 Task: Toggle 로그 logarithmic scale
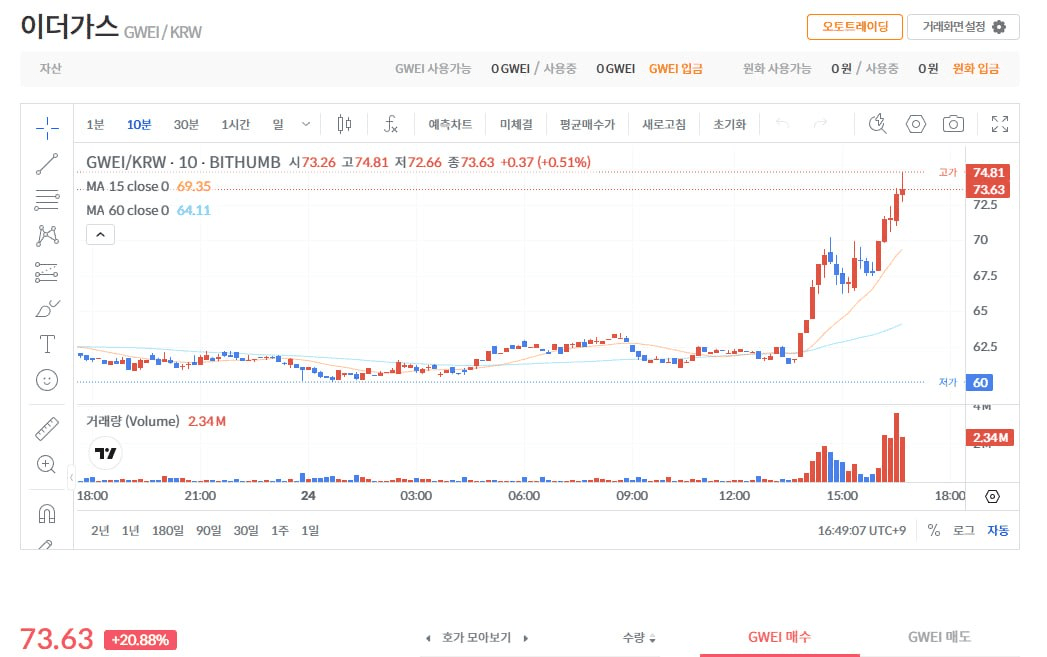coord(963,530)
